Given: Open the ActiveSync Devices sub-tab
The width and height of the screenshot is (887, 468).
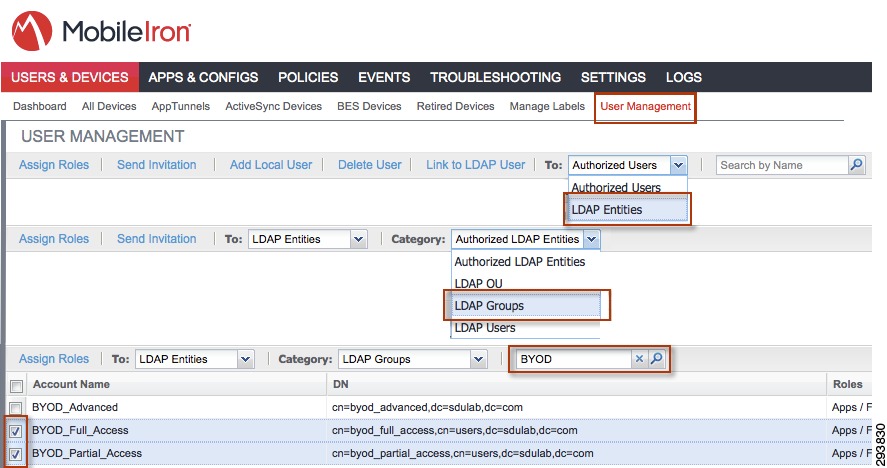Looking at the screenshot, I should click(x=273, y=106).
